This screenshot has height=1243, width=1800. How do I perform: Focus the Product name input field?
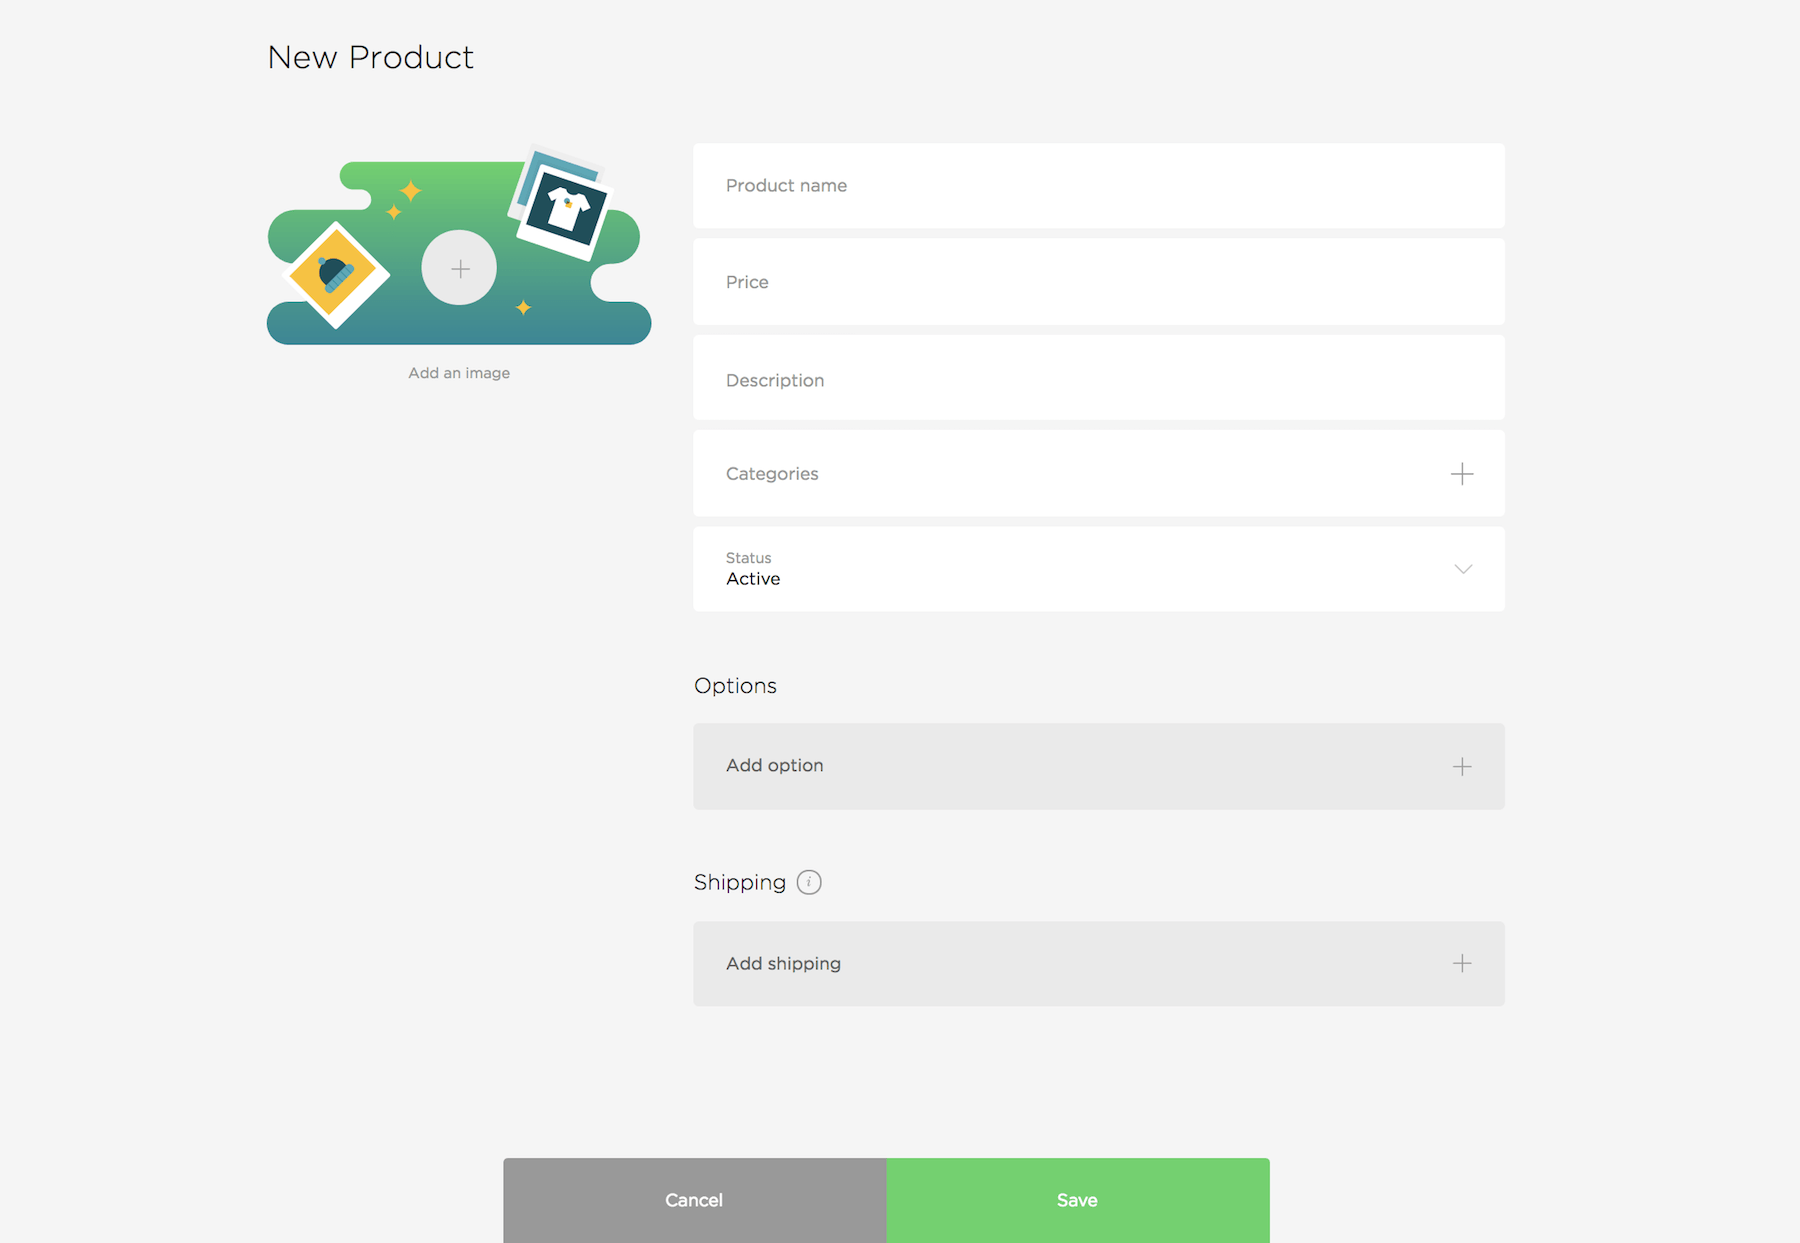click(1098, 186)
